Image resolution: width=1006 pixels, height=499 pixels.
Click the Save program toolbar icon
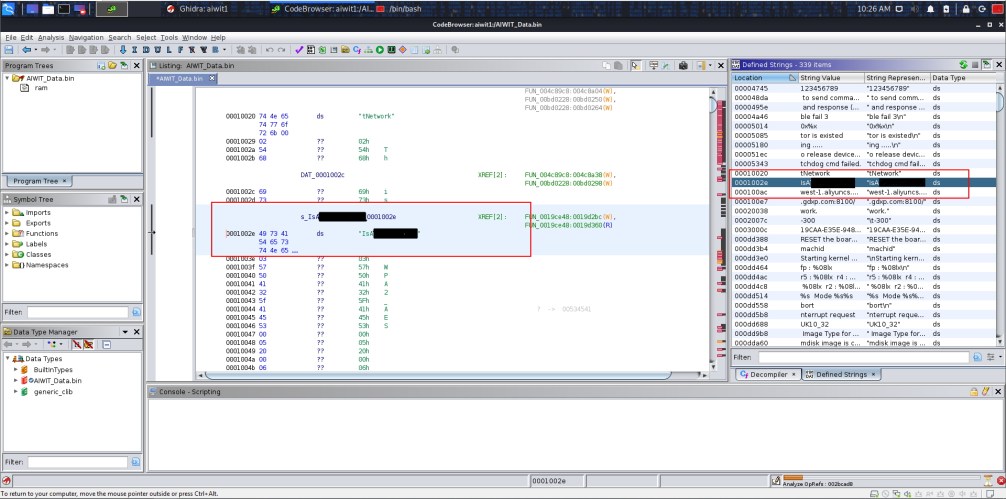(x=9, y=50)
